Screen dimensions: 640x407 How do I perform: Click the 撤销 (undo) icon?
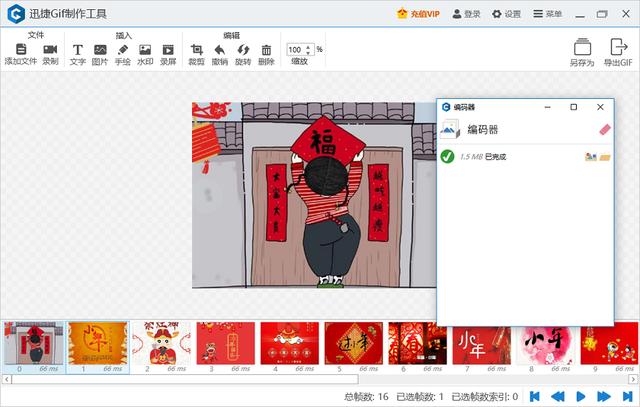(x=219, y=51)
